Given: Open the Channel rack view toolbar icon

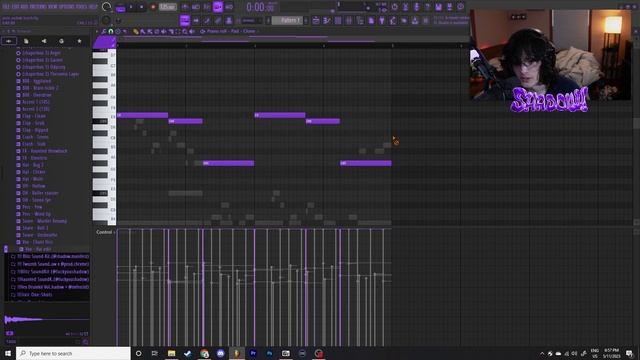Looking at the screenshot, I should pyautogui.click(x=338, y=20).
